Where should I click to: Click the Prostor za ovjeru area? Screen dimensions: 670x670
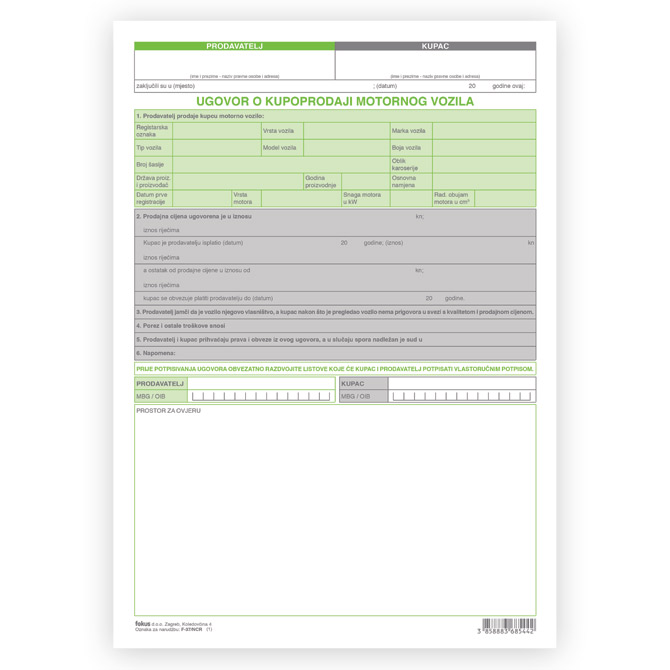(335, 510)
